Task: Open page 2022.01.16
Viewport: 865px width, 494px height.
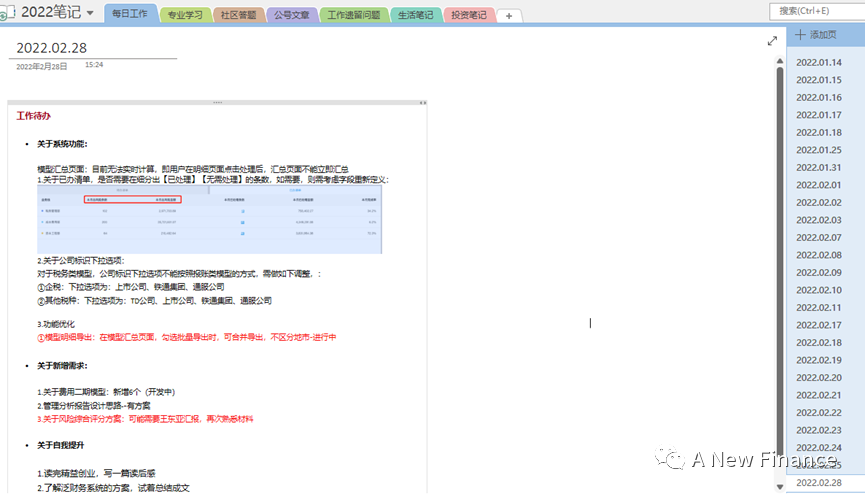Action: (819, 98)
